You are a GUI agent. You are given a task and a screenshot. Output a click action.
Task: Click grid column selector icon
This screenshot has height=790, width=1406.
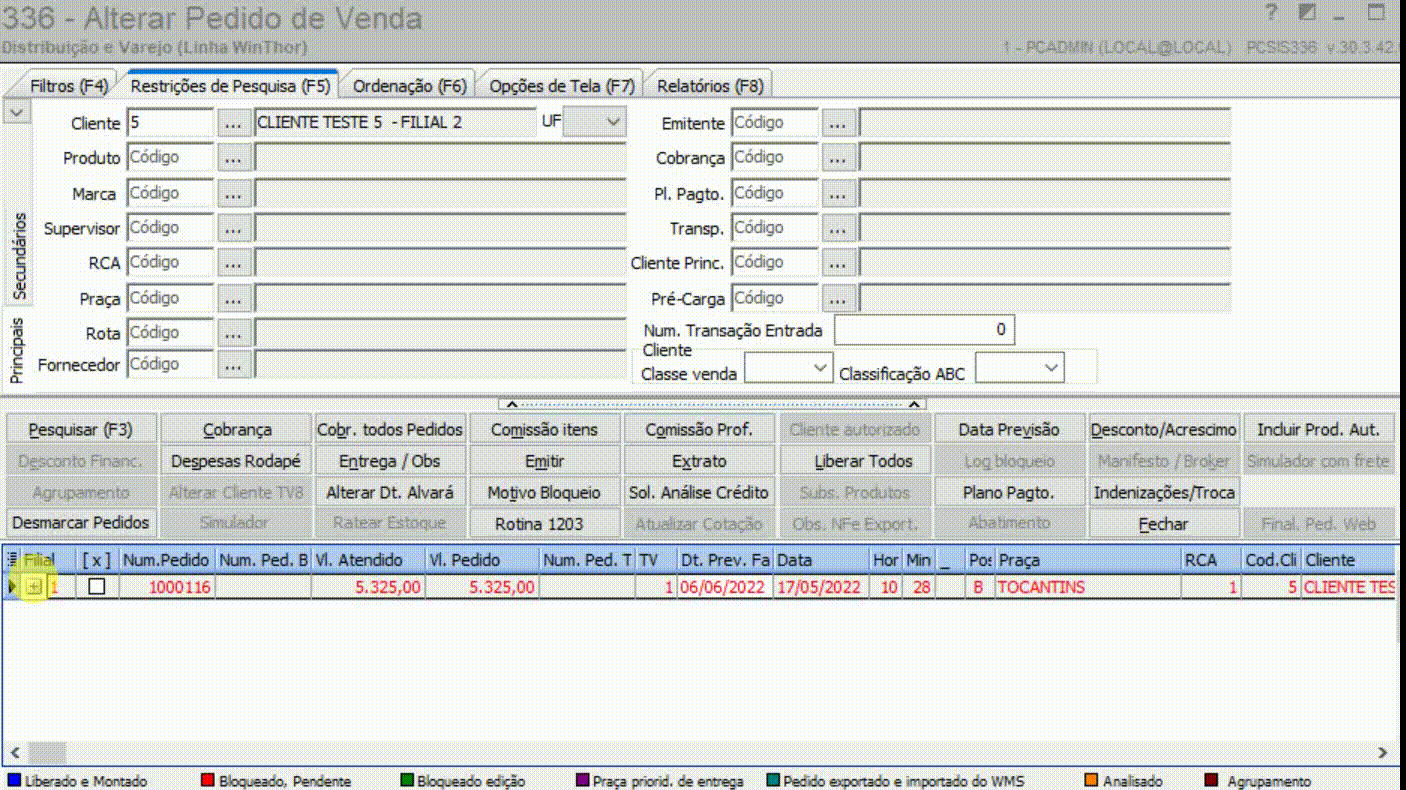coord(11,560)
